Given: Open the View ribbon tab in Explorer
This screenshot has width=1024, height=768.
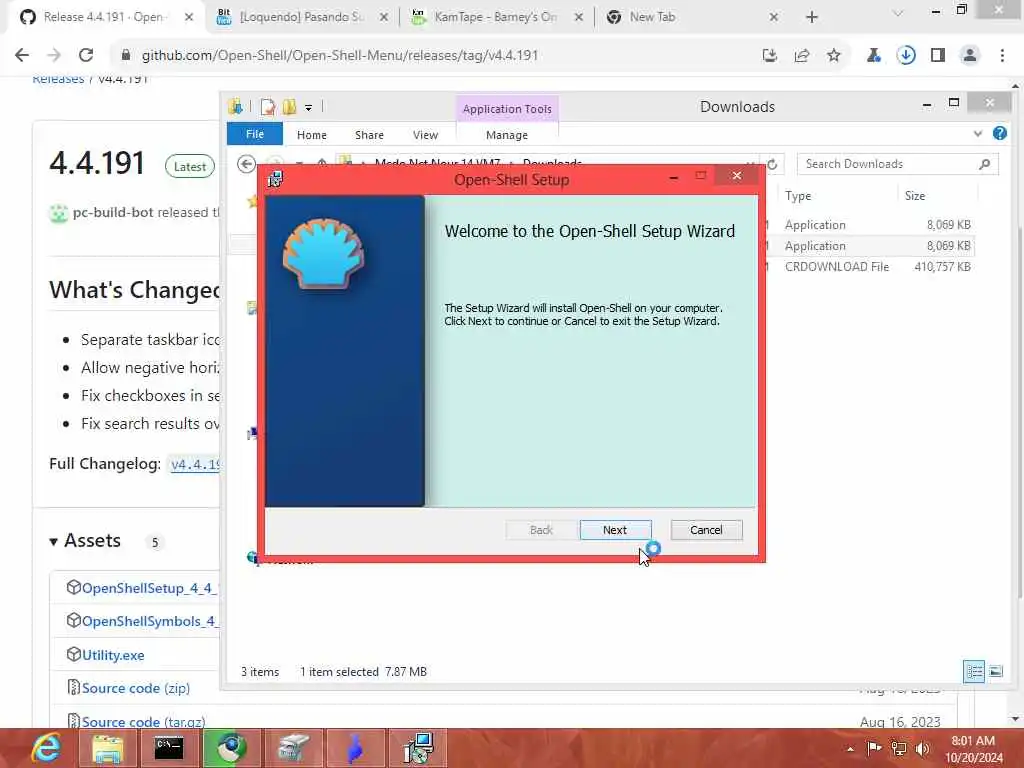Looking at the screenshot, I should [x=425, y=135].
